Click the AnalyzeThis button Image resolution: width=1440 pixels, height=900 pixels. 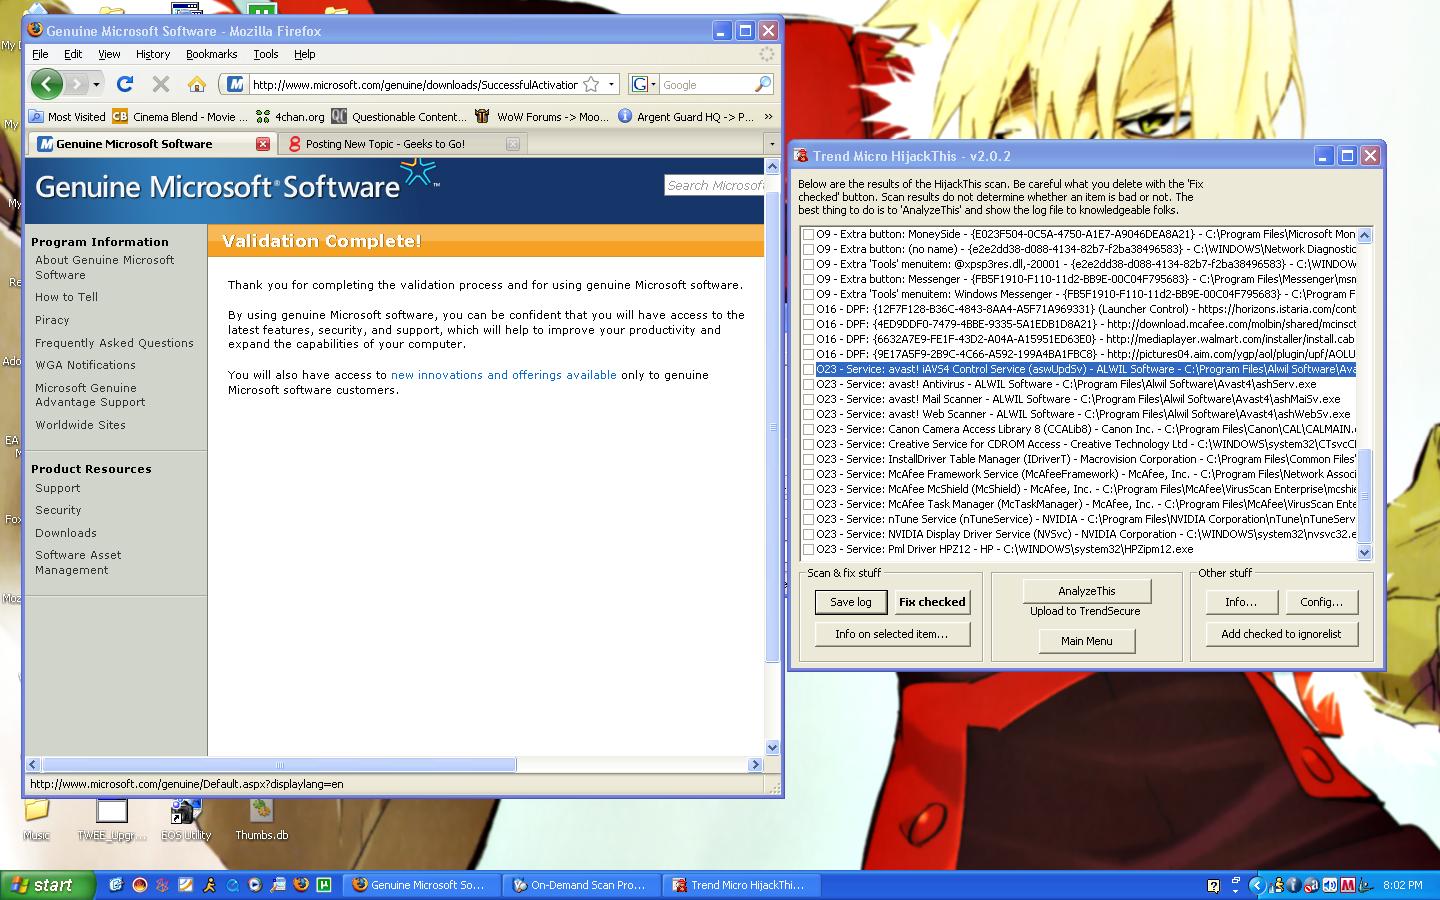pos(1086,591)
